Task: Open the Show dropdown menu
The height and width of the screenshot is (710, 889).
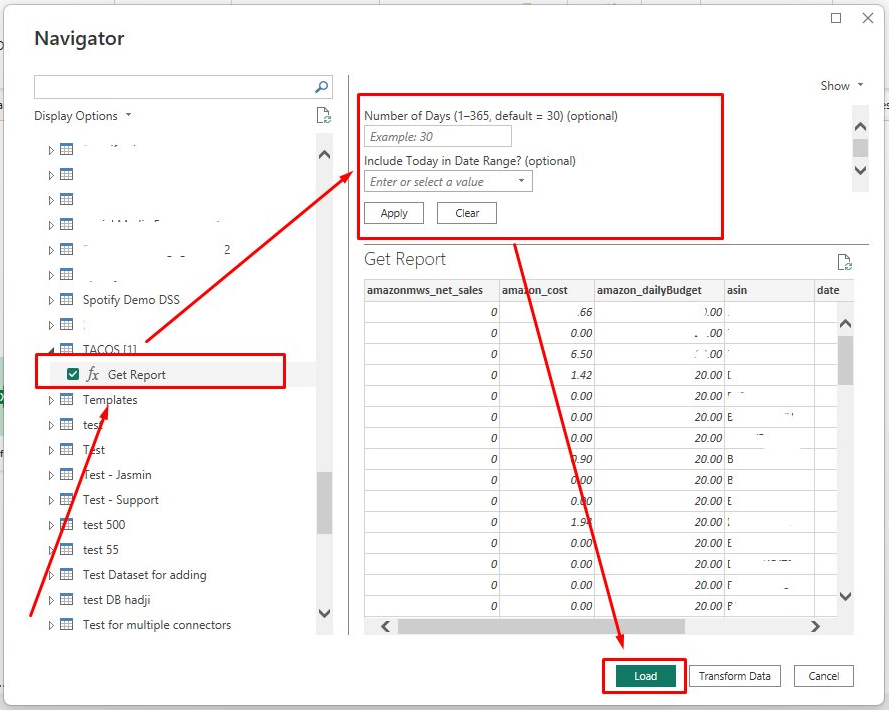Action: [841, 86]
